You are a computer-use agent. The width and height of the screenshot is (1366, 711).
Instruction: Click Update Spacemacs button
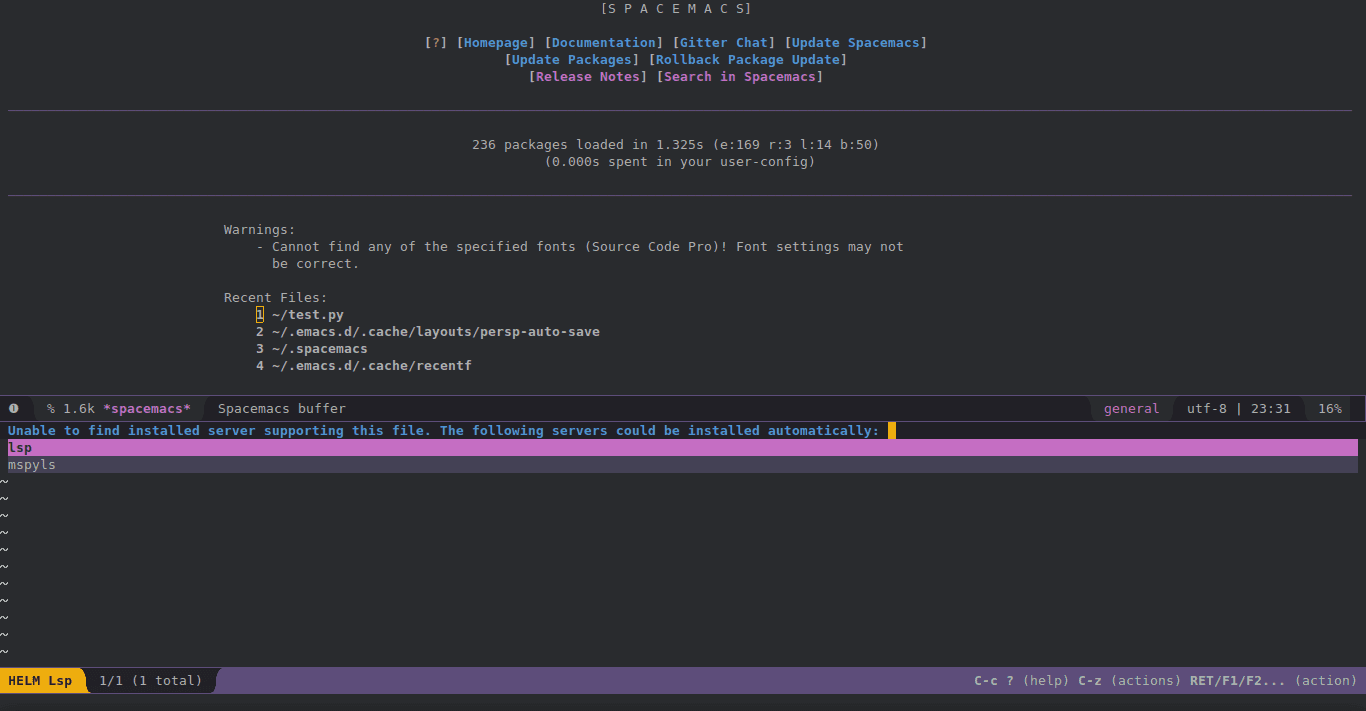pos(856,43)
